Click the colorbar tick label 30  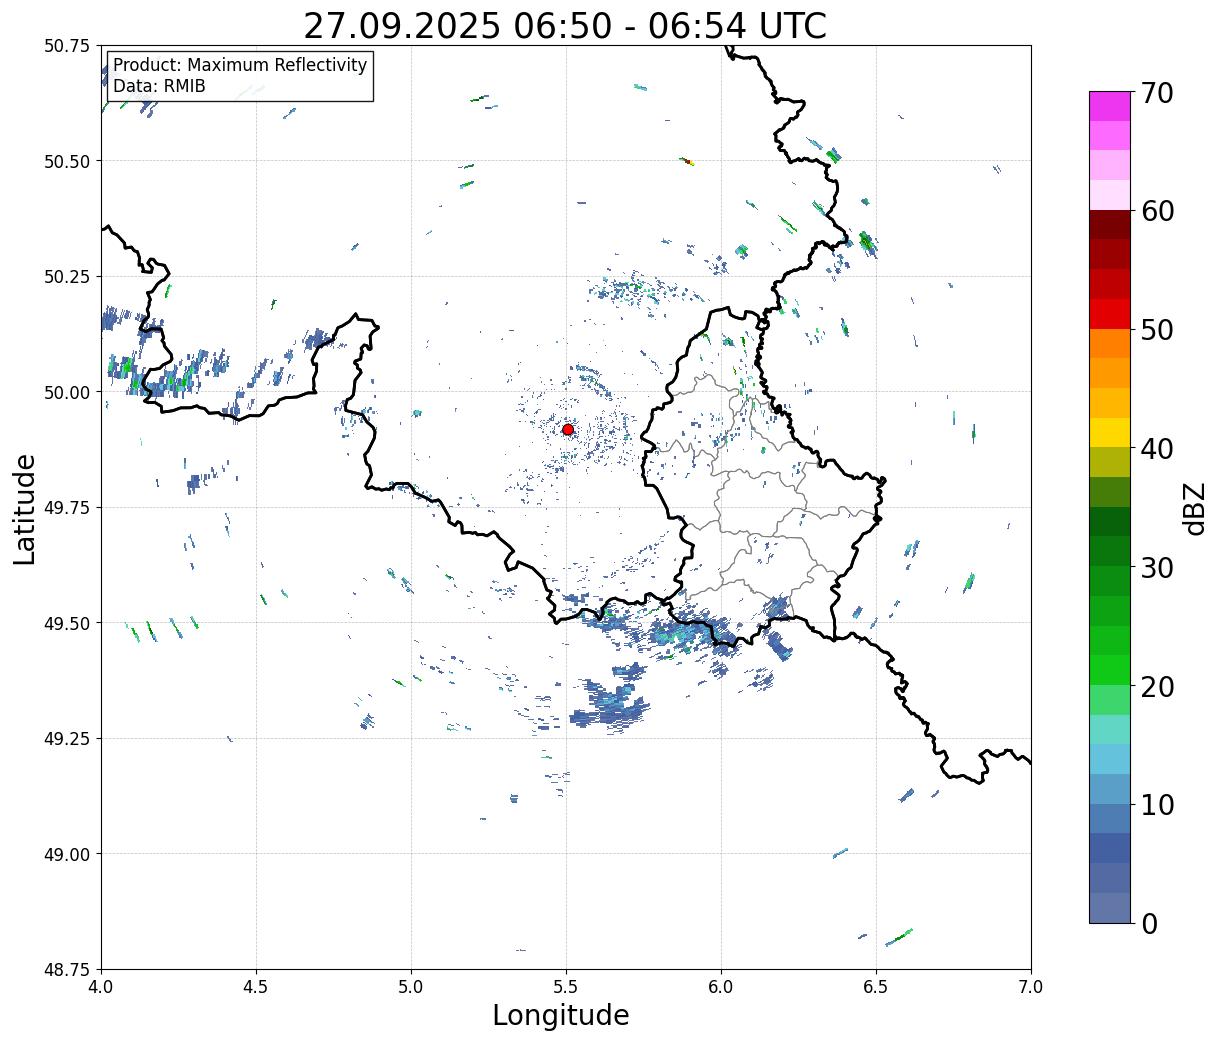click(1157, 568)
